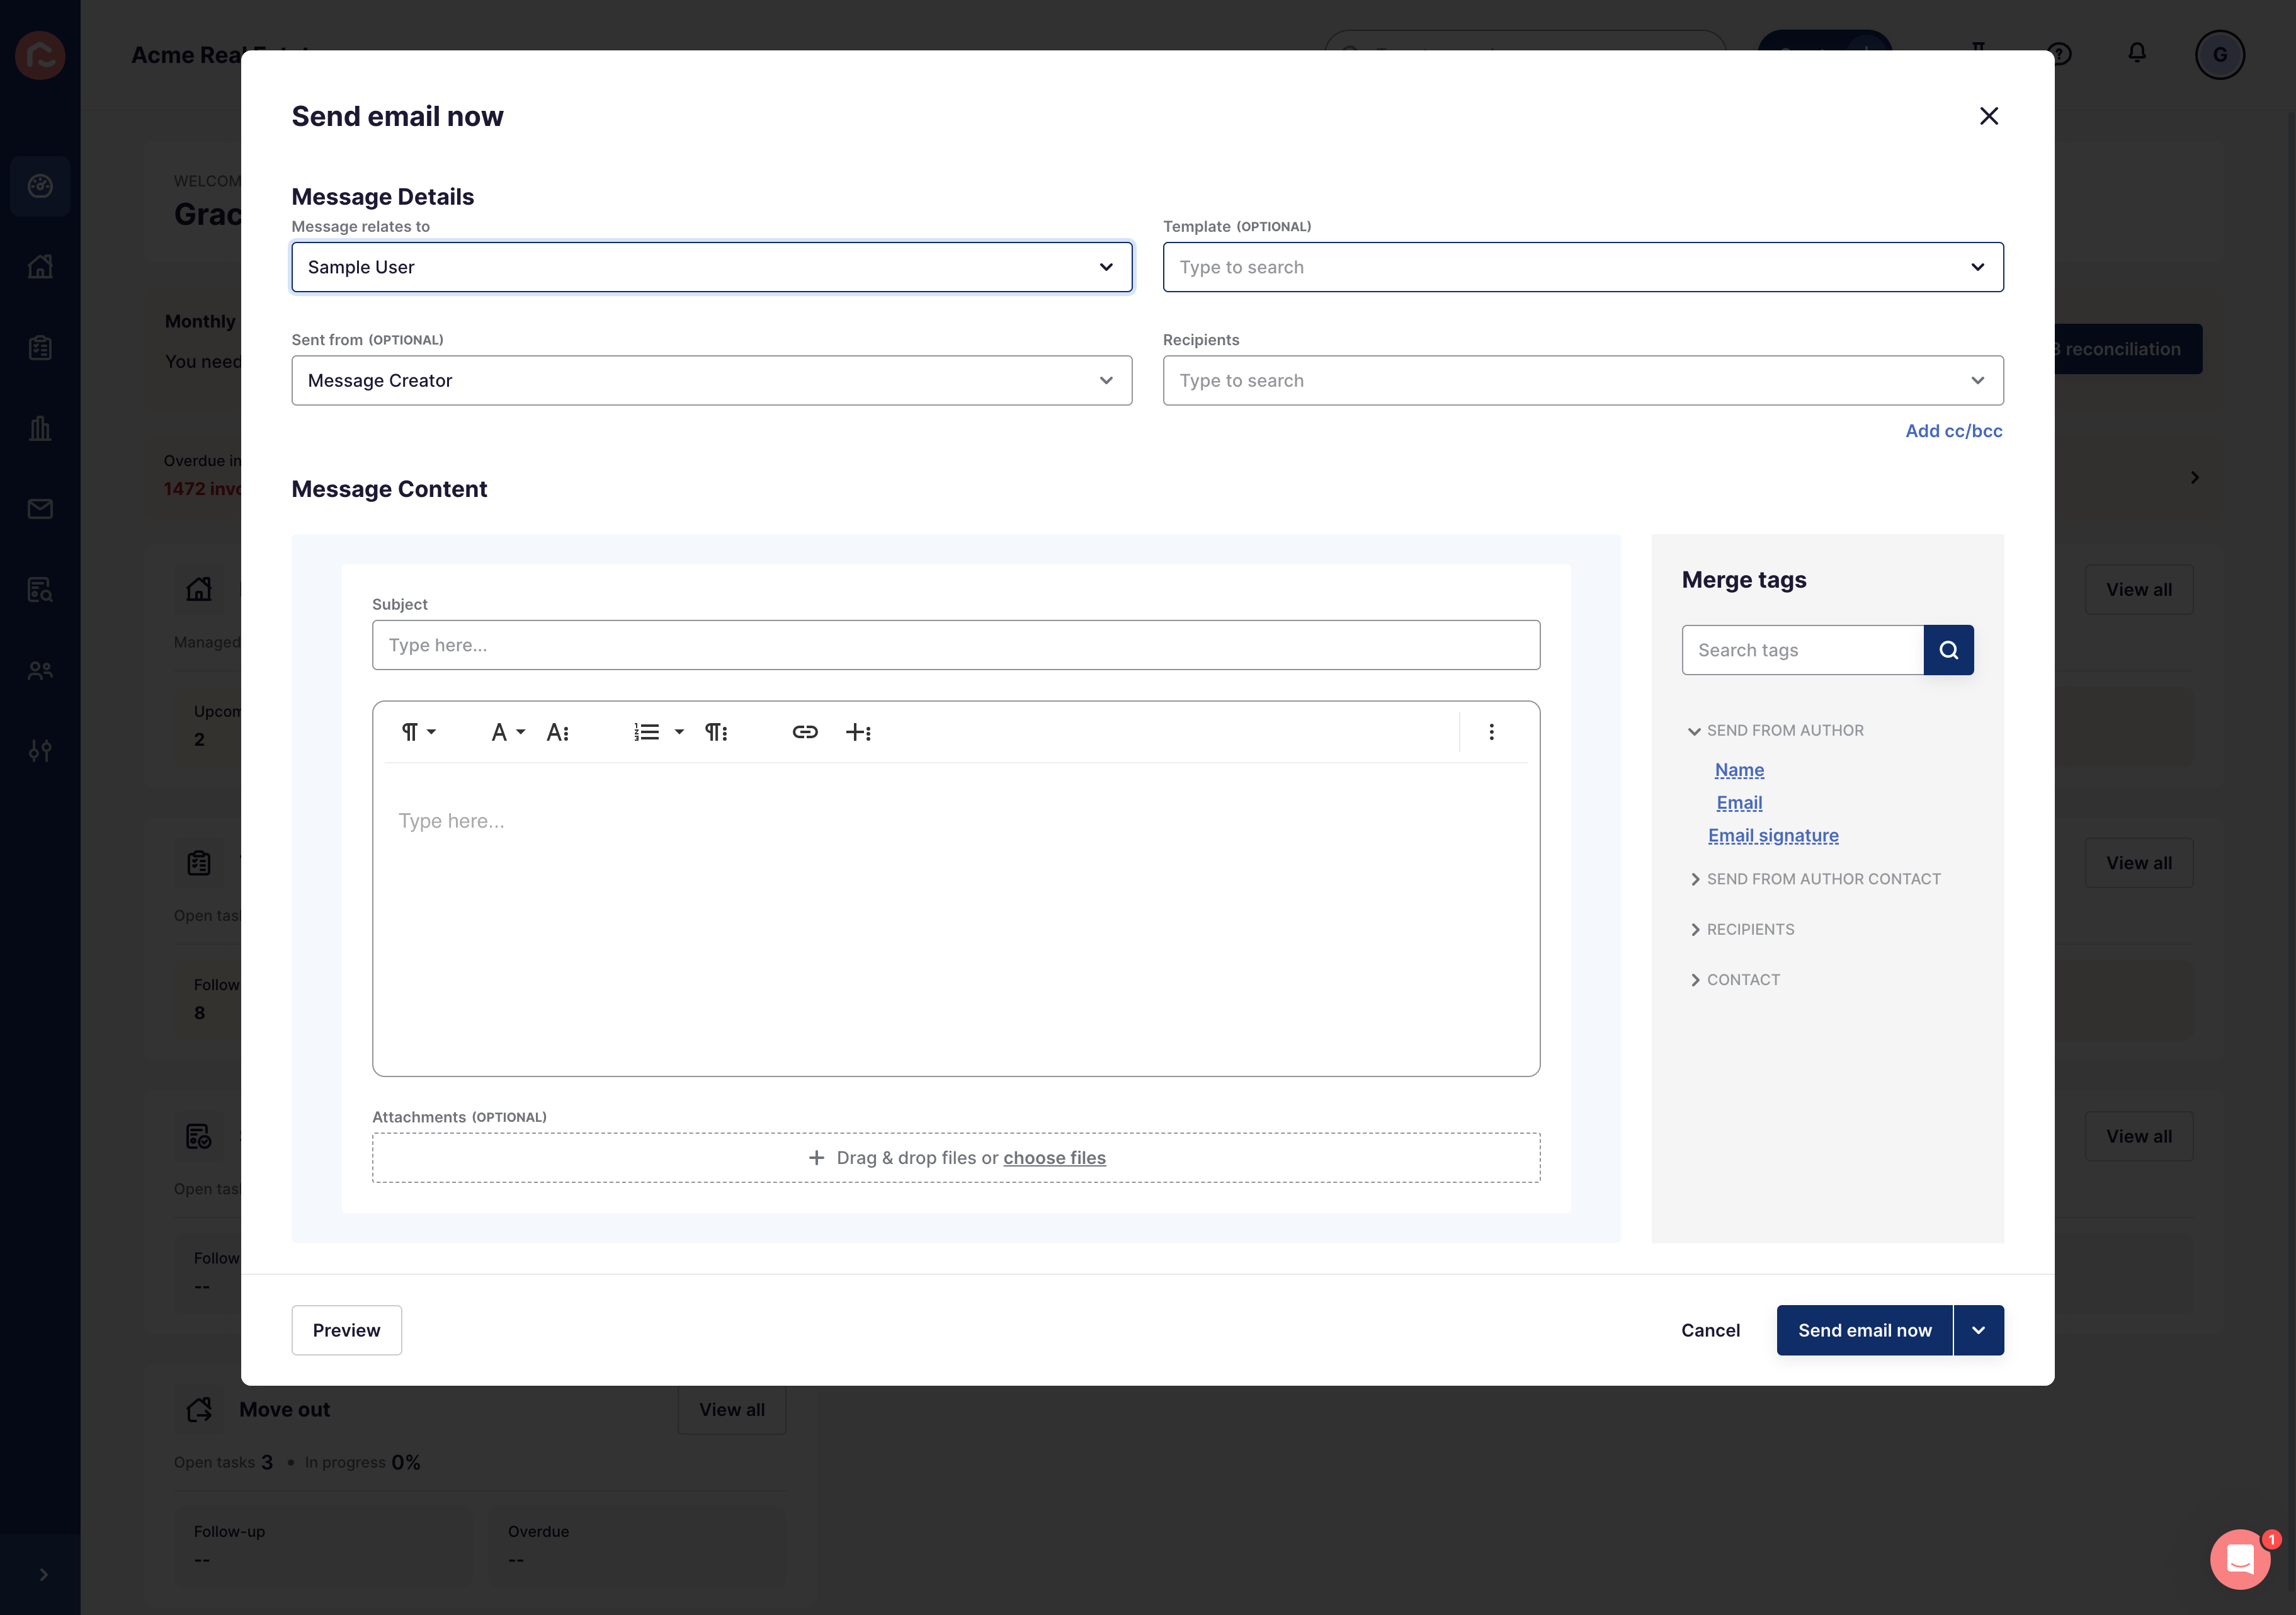
Task: Insert the Email merge tag
Action: (1739, 803)
